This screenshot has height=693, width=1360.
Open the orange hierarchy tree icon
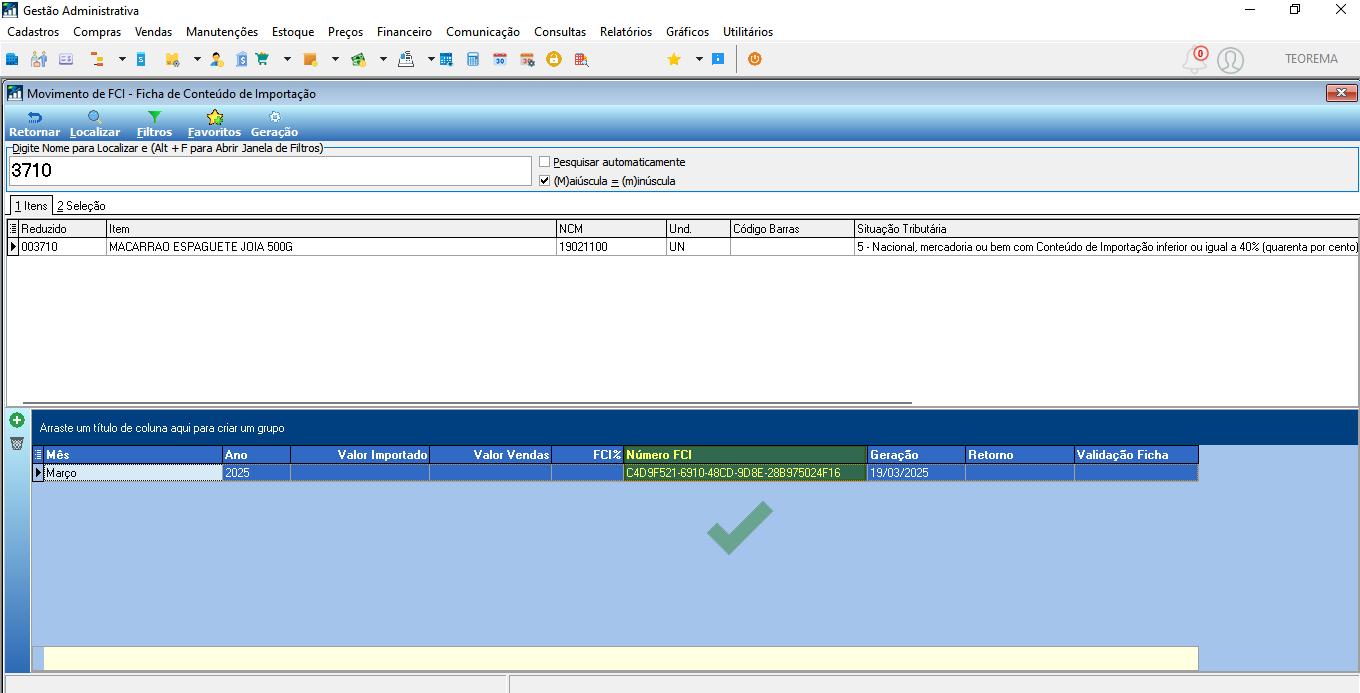tap(97, 59)
